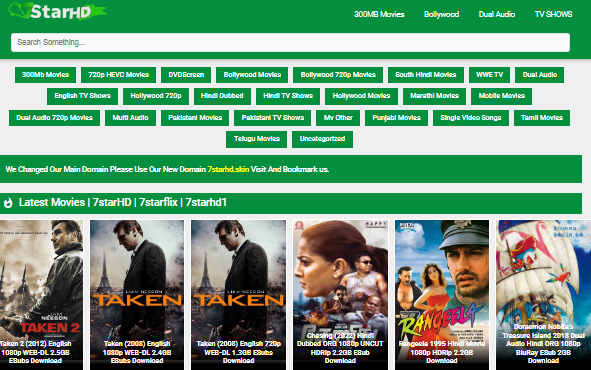This screenshot has width=591, height=370.
Task: Select the Bollywood menu item
Action: [441, 14]
